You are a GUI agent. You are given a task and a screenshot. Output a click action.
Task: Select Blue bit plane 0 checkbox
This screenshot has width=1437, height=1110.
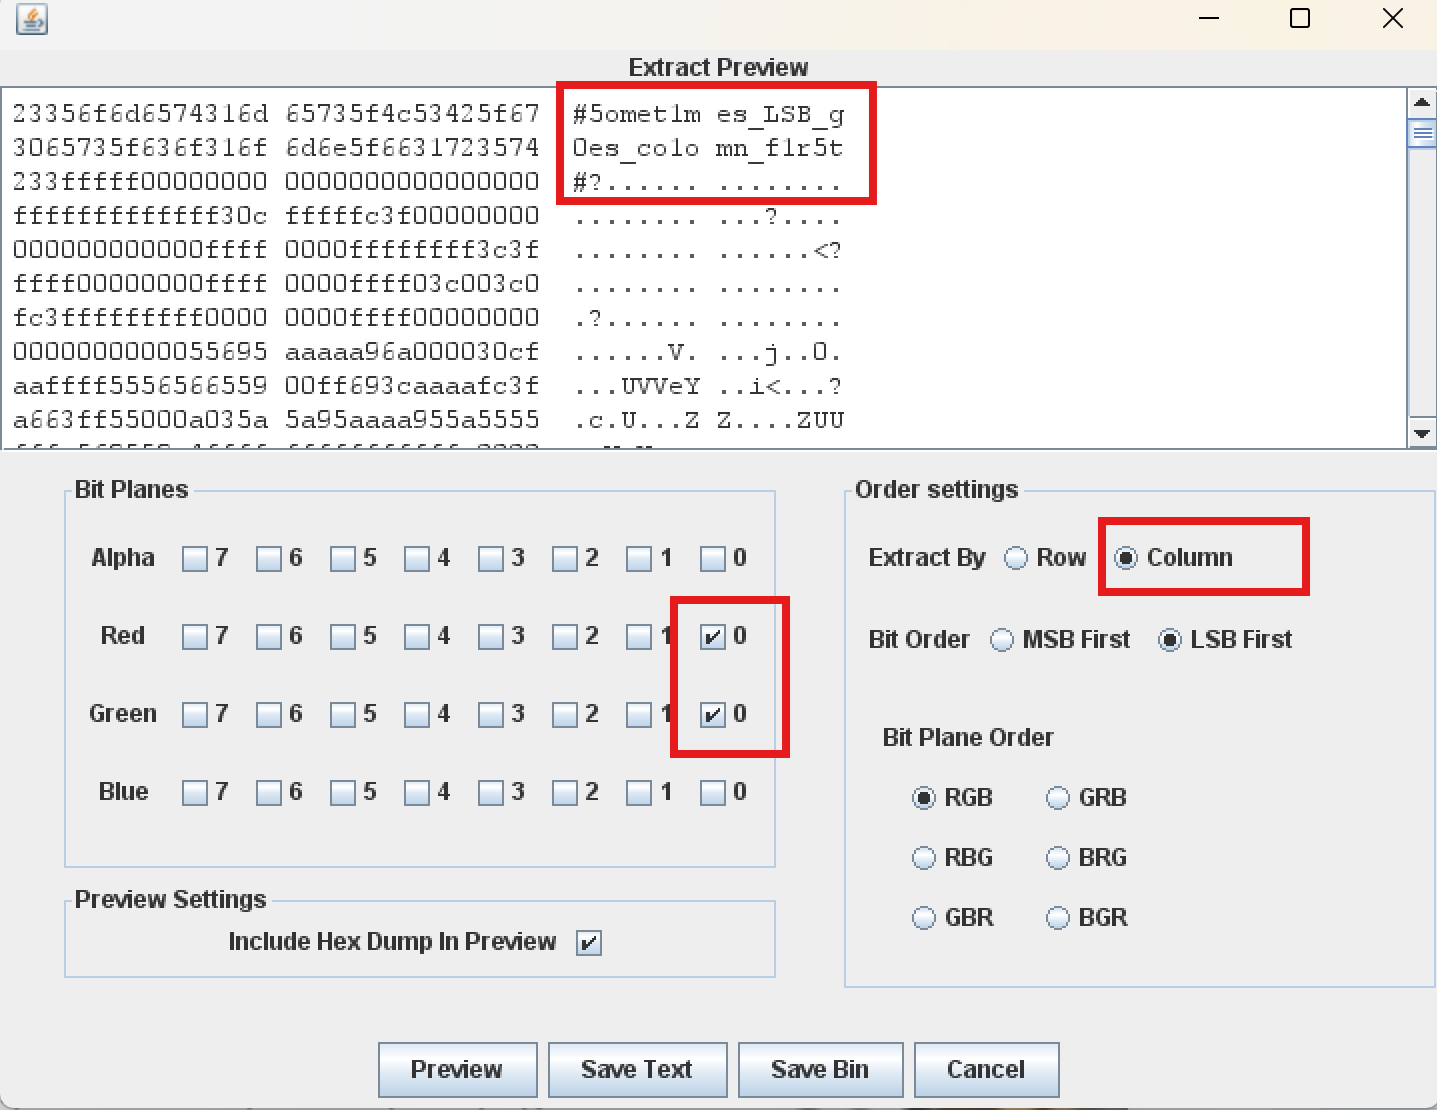click(x=713, y=792)
